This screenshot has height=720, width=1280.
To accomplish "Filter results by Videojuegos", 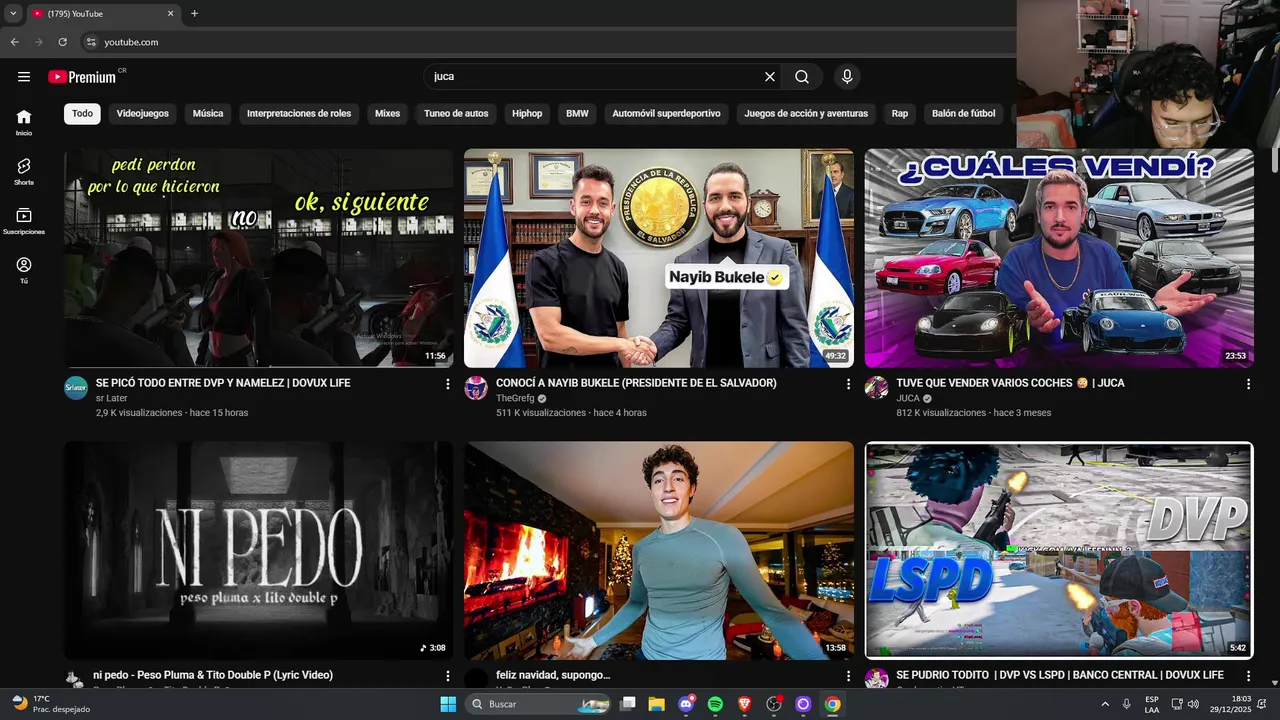I will point(142,114).
